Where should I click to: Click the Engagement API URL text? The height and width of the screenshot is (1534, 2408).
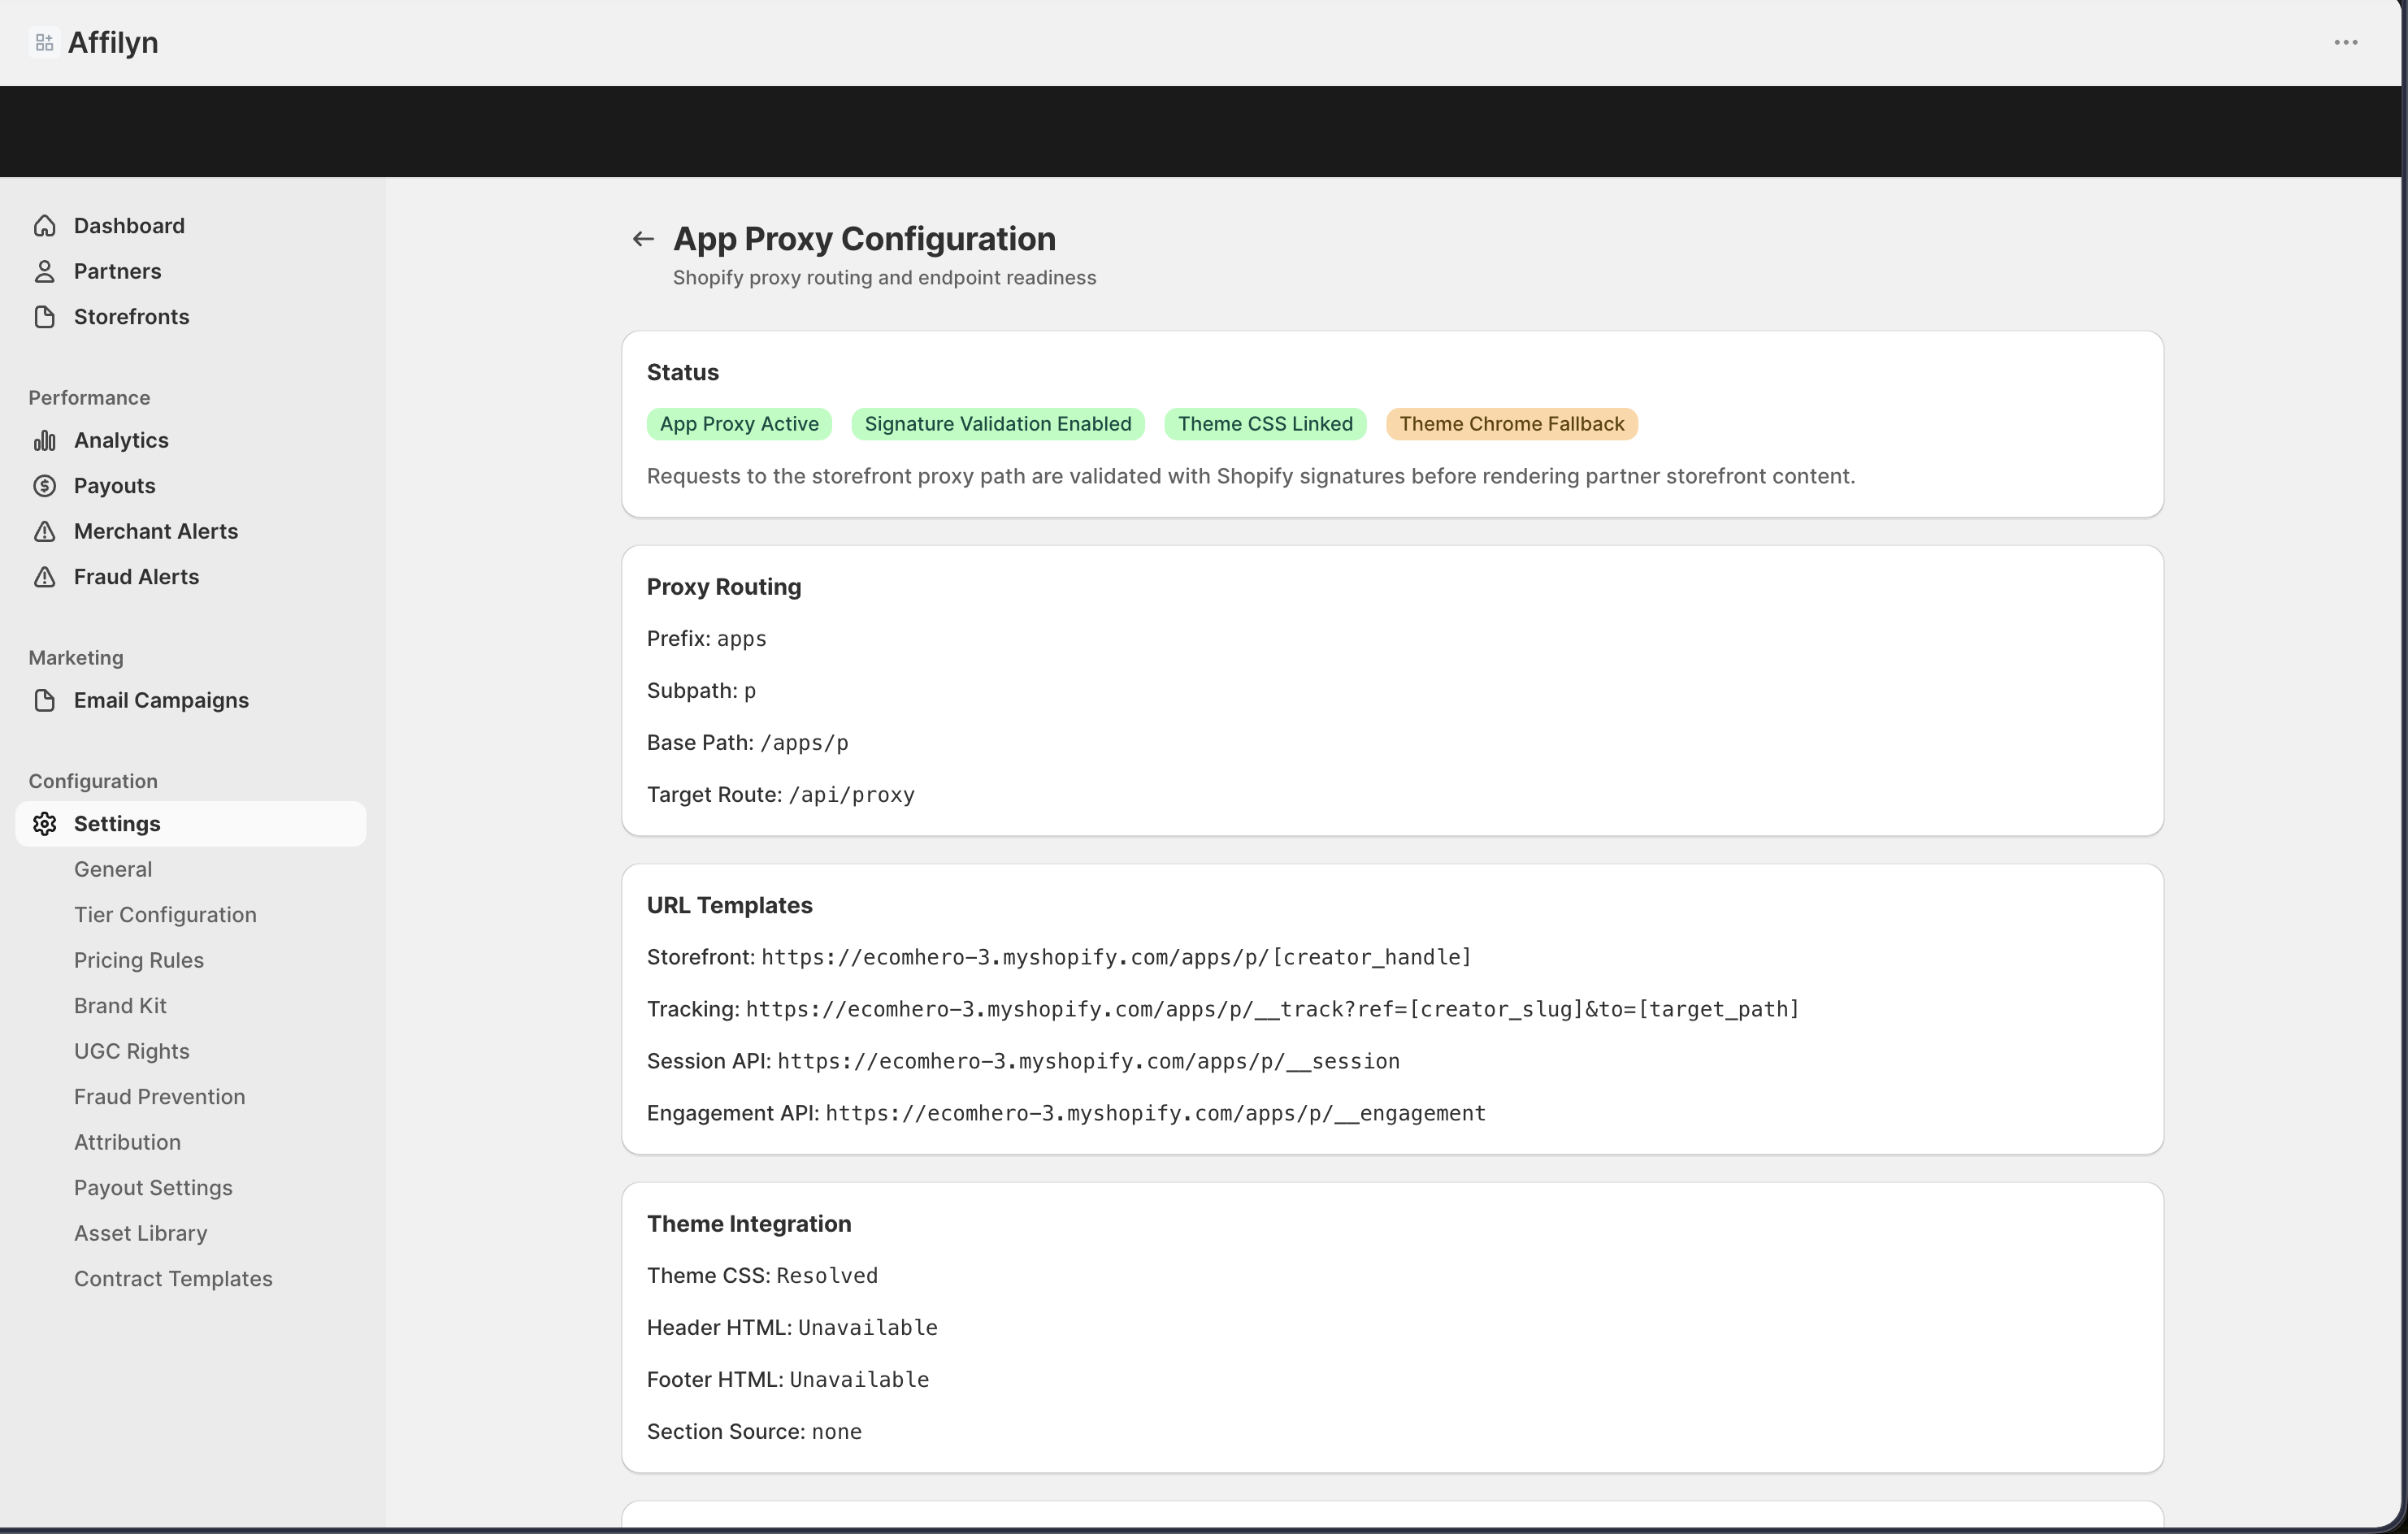1156,1114
